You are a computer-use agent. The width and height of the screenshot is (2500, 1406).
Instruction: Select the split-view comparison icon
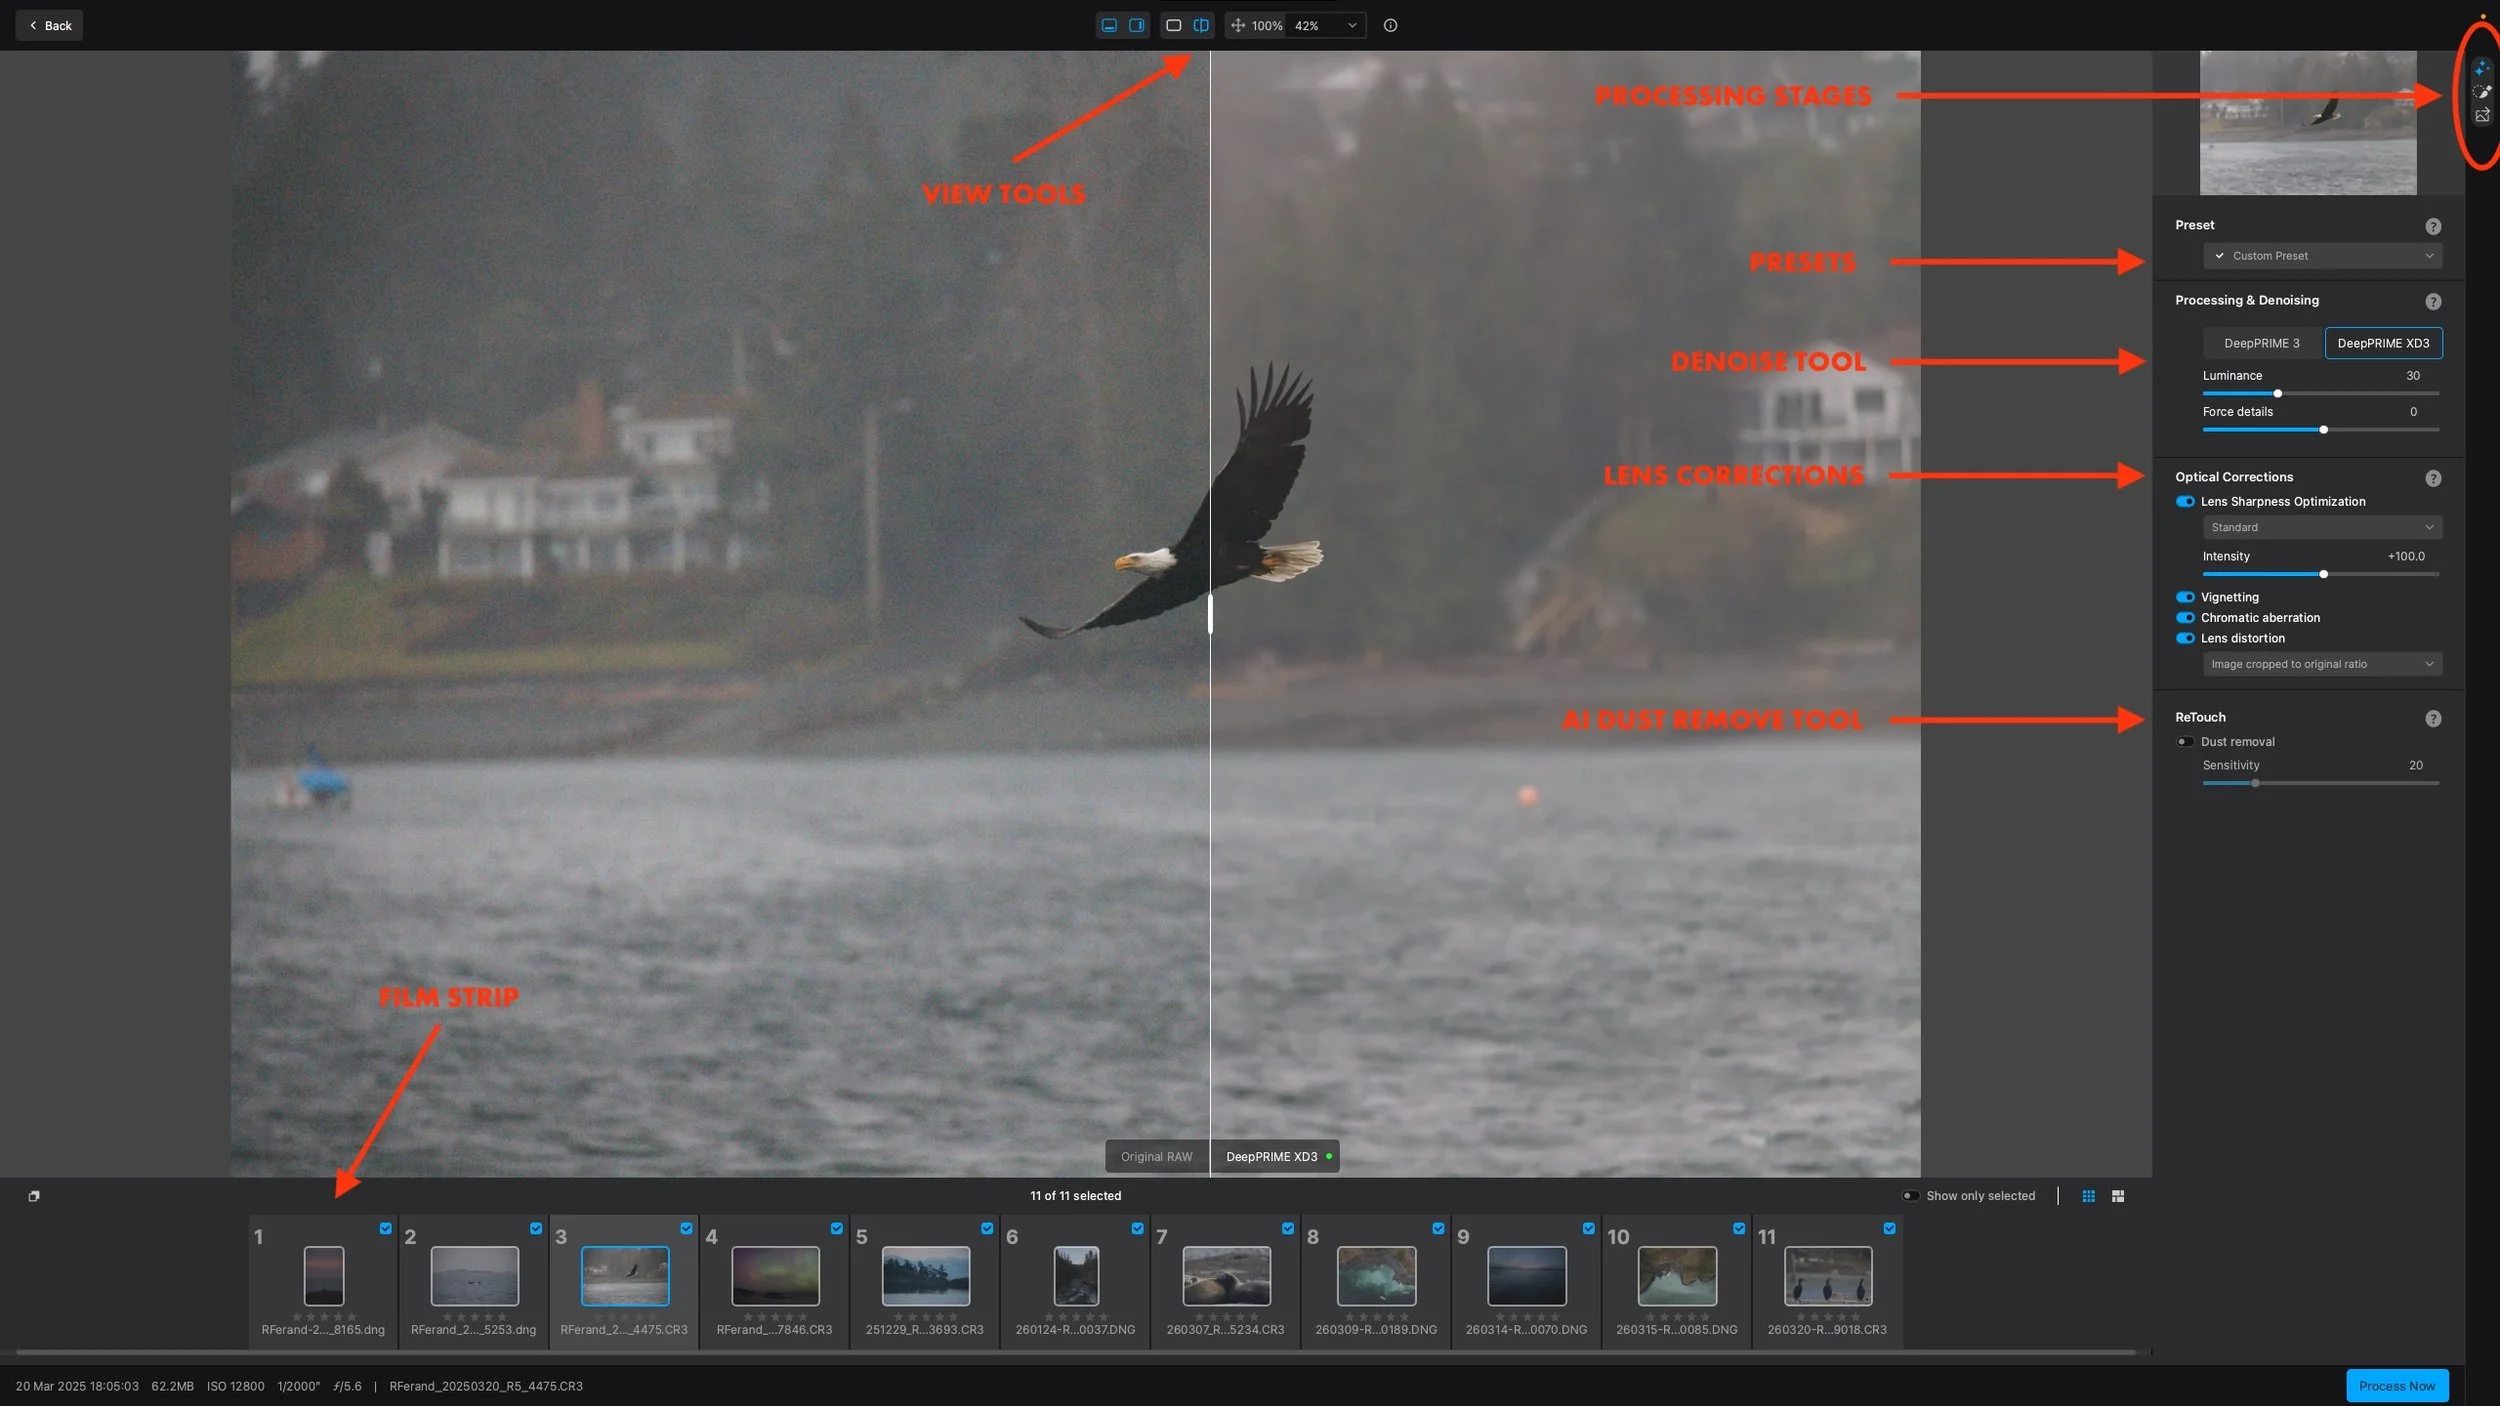click(x=1201, y=25)
